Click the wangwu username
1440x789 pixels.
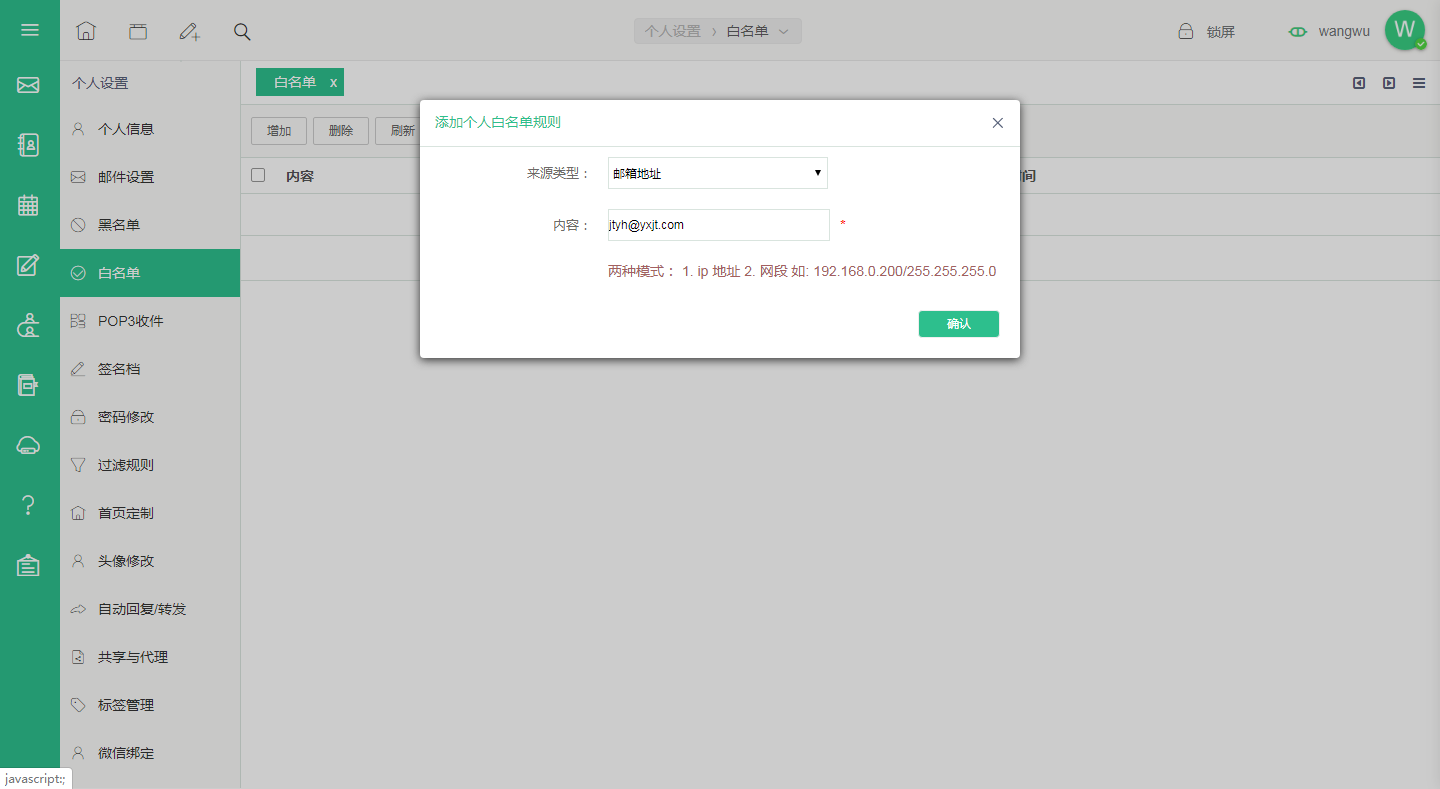pos(1344,31)
